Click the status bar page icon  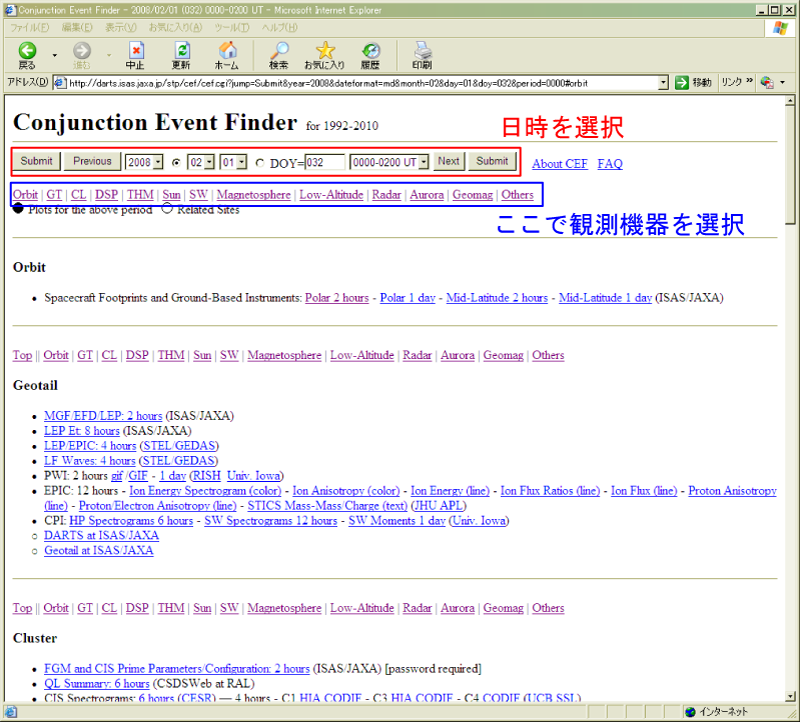pyautogui.click(x=11, y=712)
